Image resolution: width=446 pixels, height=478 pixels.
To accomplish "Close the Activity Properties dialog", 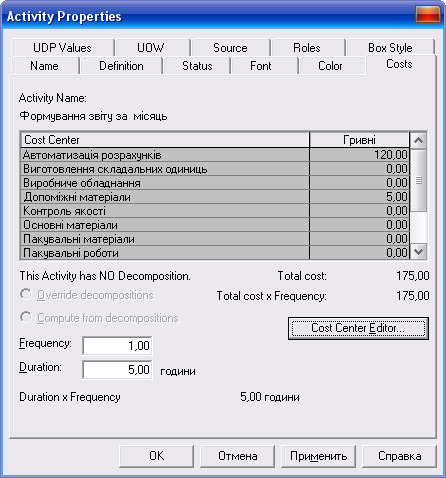I will [x=428, y=14].
